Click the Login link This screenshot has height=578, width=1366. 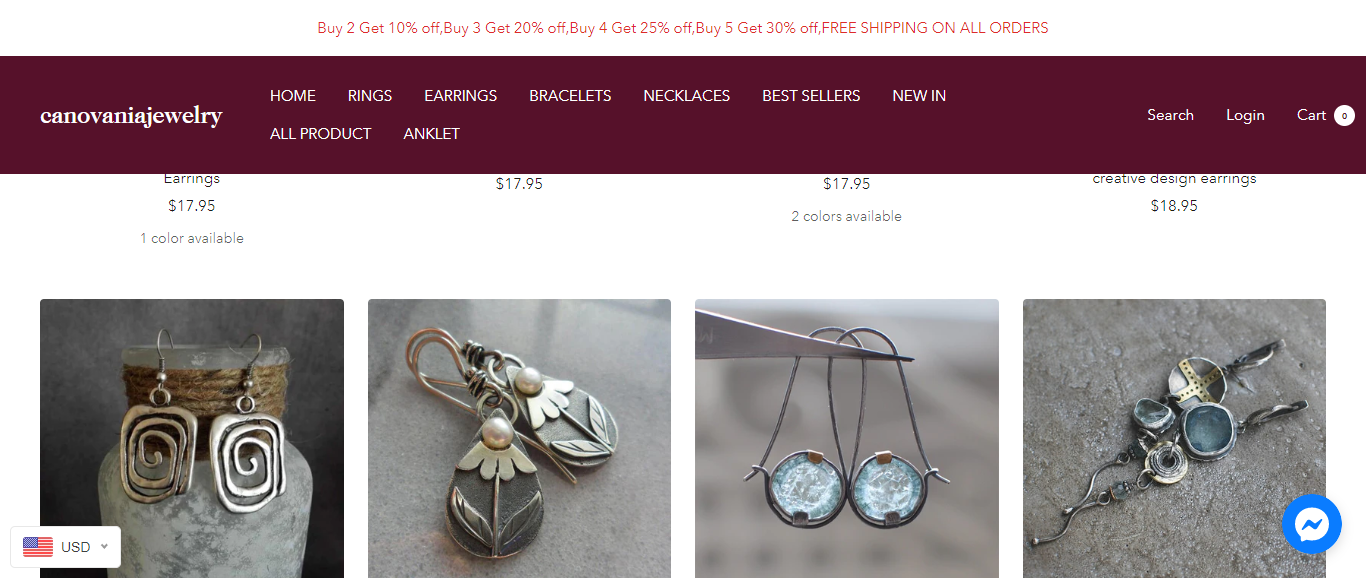click(1245, 115)
